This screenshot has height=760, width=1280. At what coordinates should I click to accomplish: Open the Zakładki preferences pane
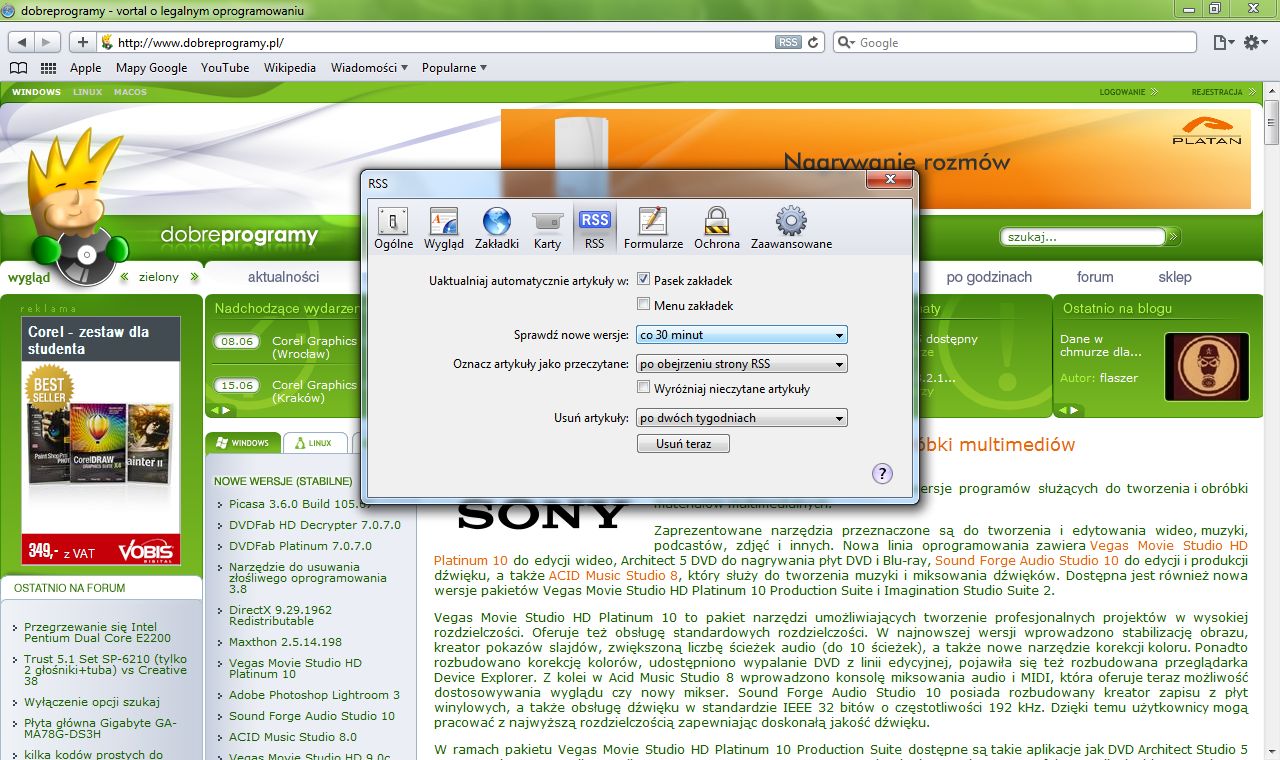[497, 228]
